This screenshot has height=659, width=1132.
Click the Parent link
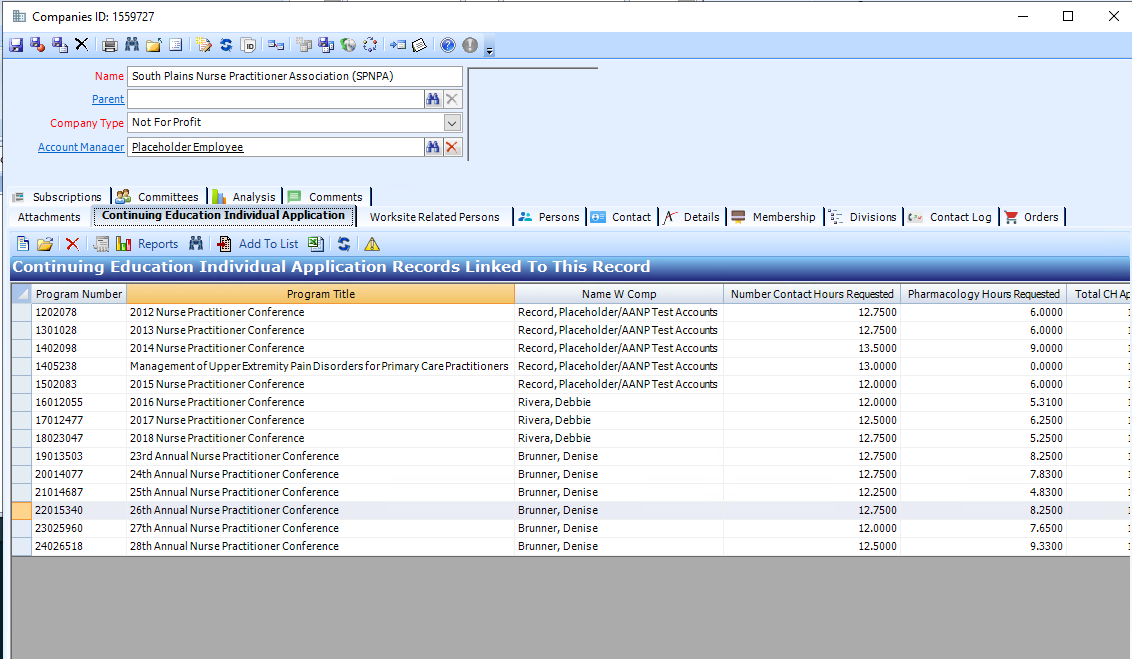point(107,99)
